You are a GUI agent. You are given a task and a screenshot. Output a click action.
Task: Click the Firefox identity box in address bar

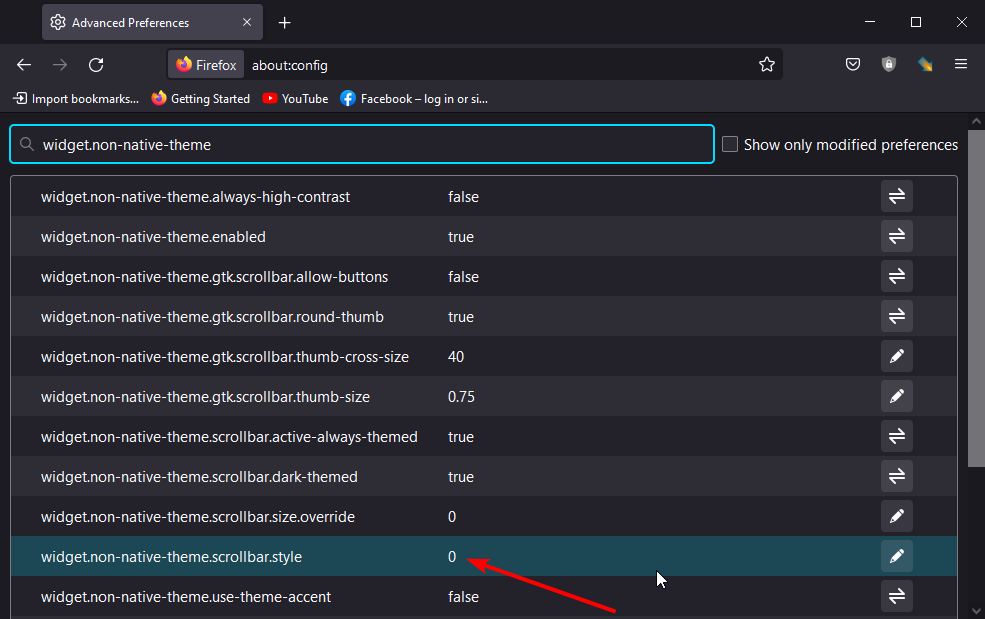[x=206, y=65]
